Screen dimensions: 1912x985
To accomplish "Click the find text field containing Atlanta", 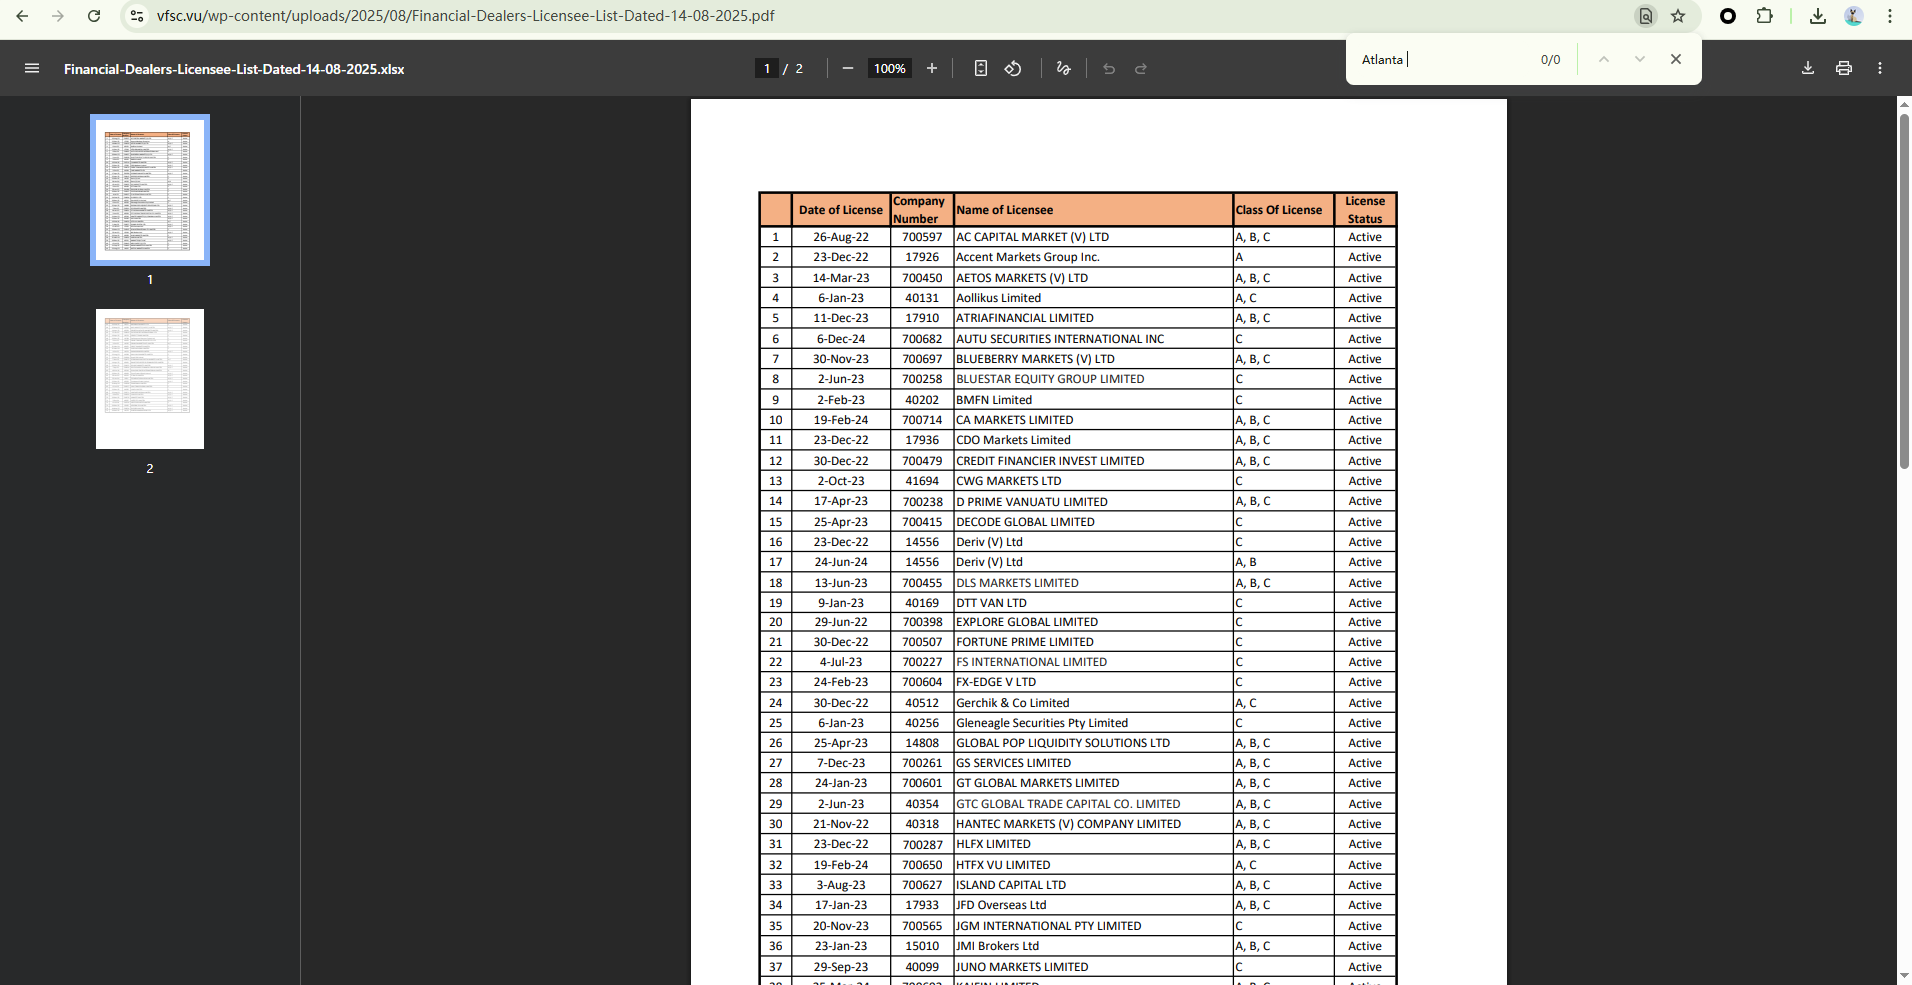I will pos(1440,59).
